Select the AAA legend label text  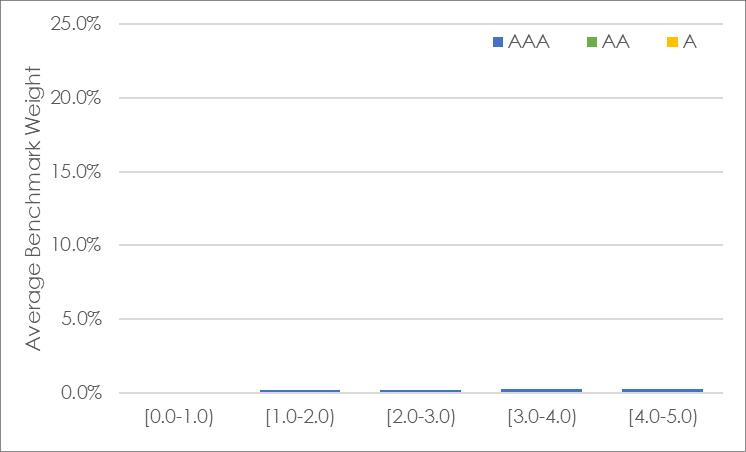coord(529,42)
